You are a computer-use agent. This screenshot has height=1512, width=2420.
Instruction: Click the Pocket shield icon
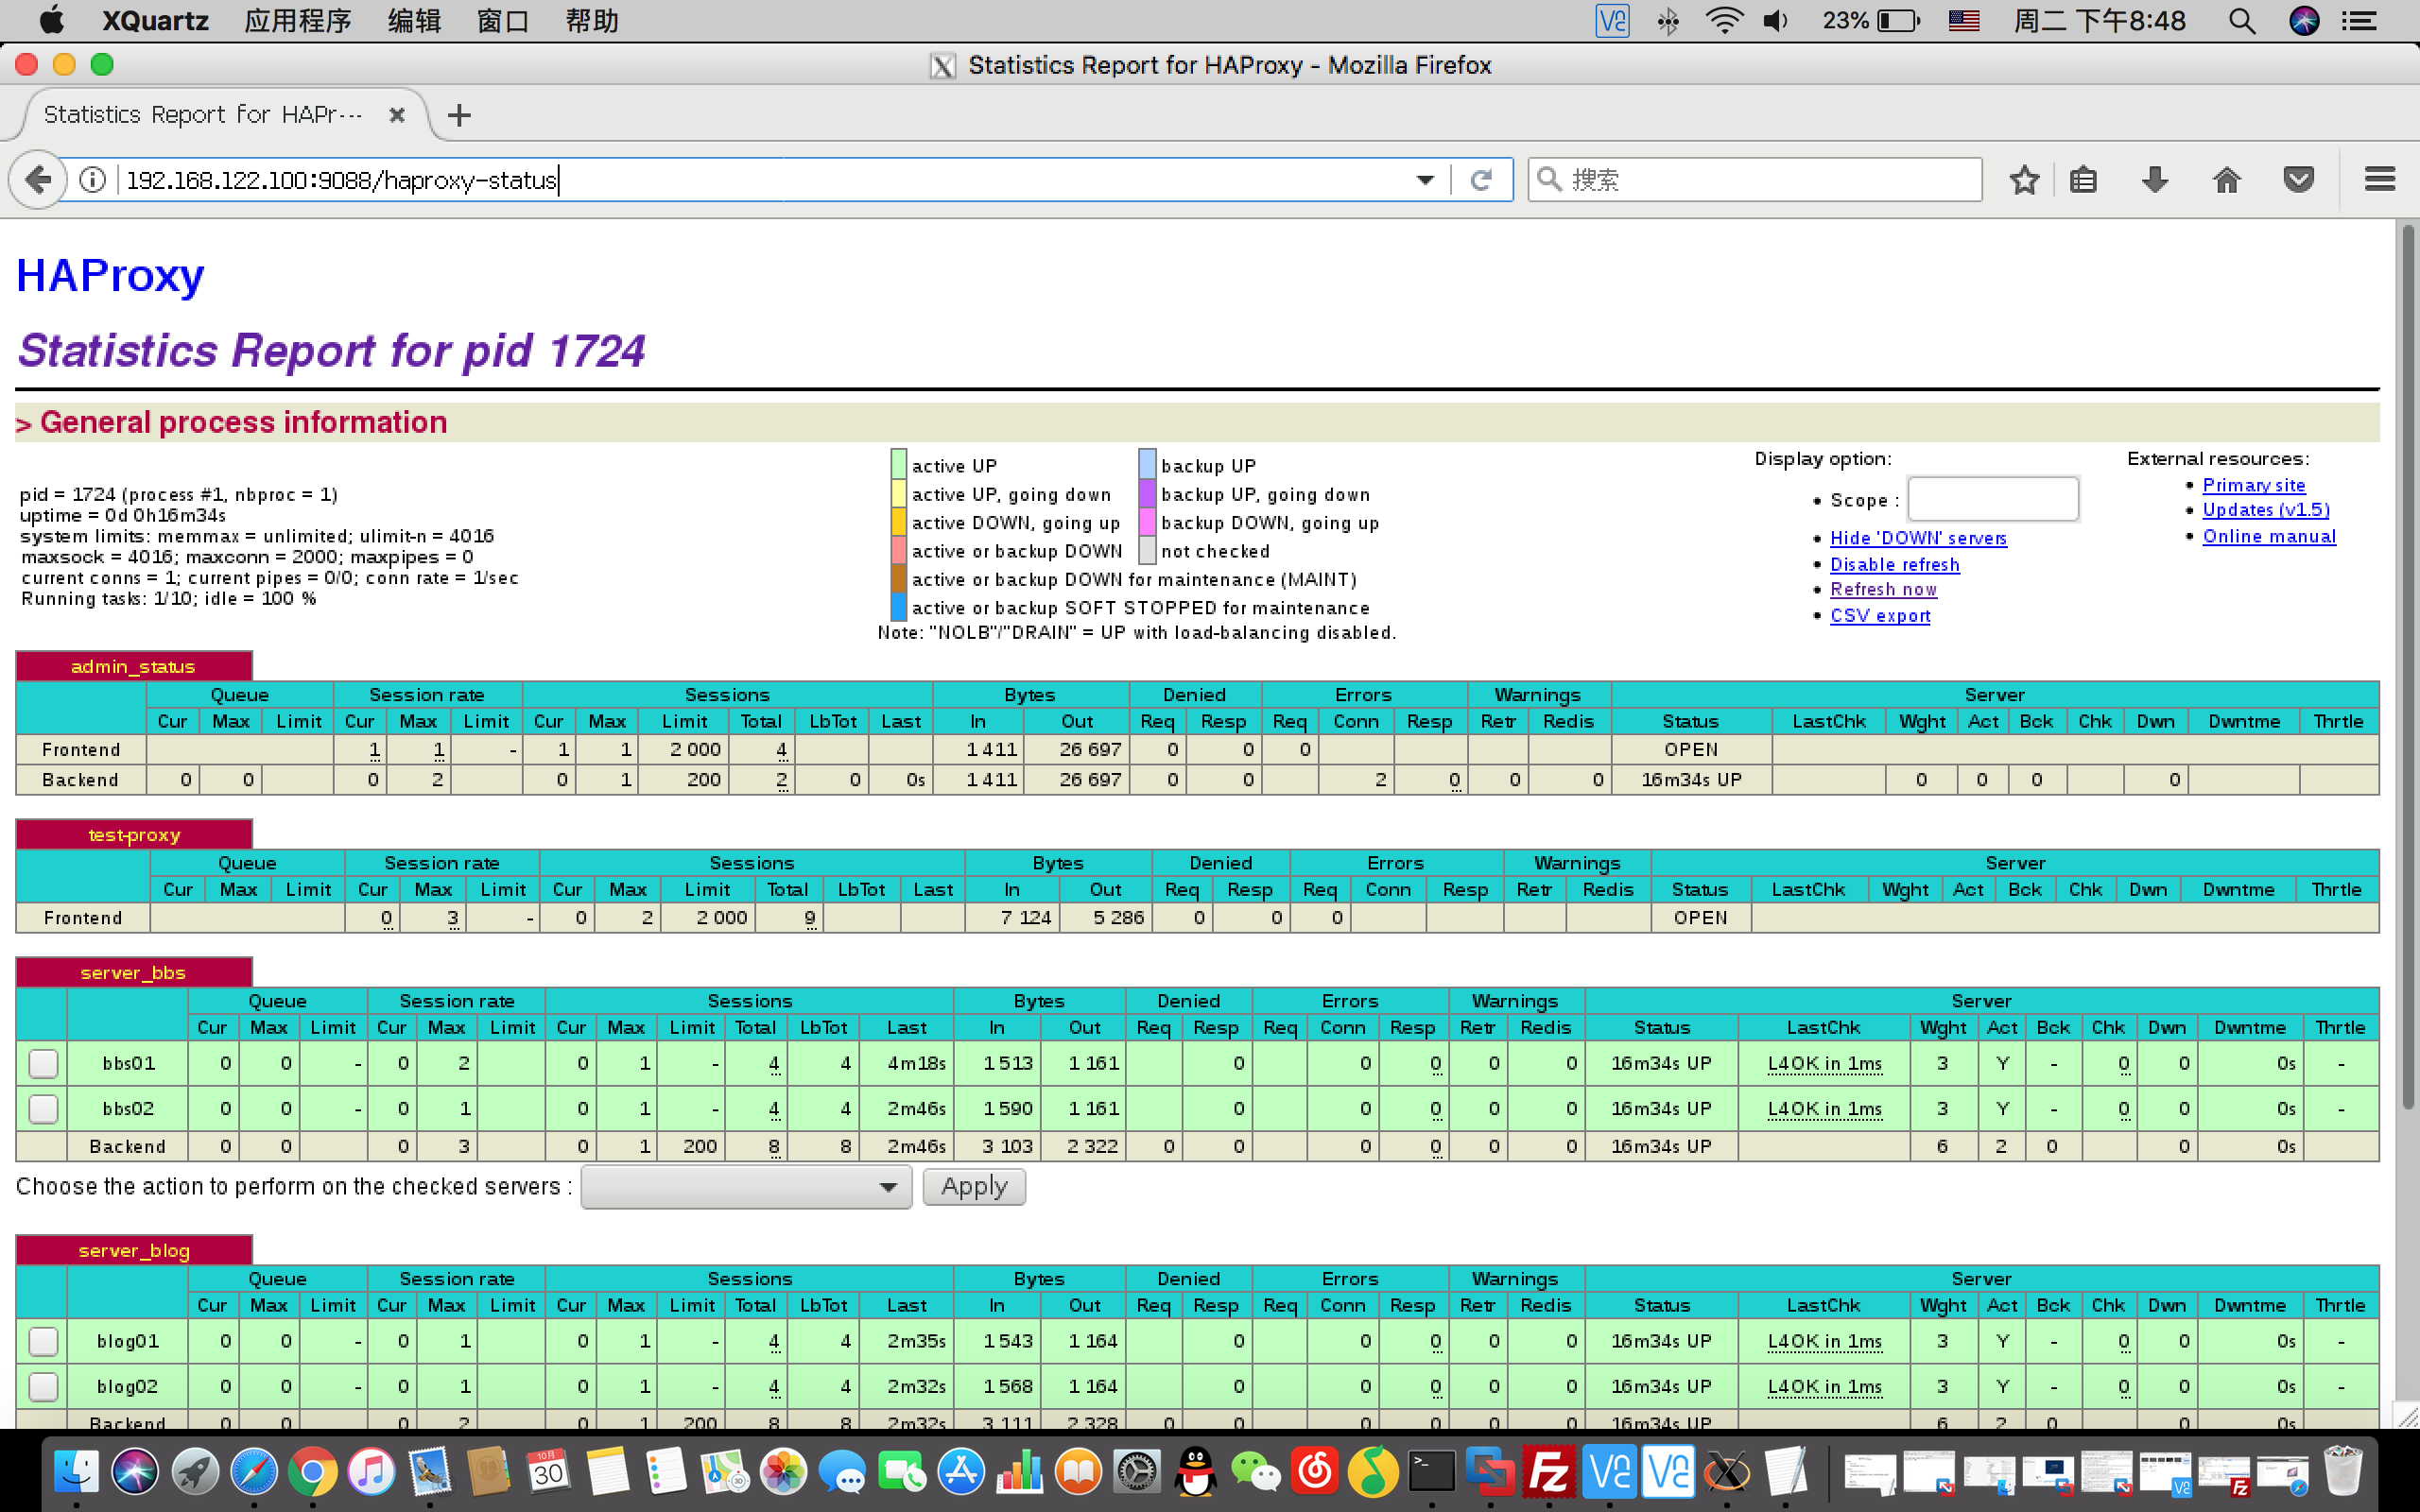[2298, 180]
